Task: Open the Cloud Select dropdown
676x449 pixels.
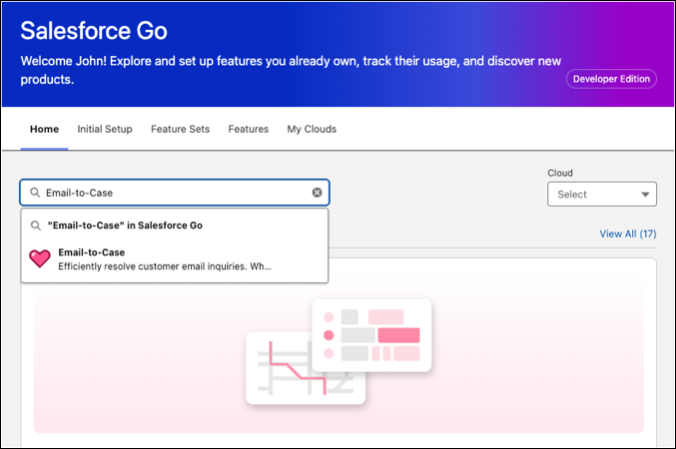Action: pos(602,194)
